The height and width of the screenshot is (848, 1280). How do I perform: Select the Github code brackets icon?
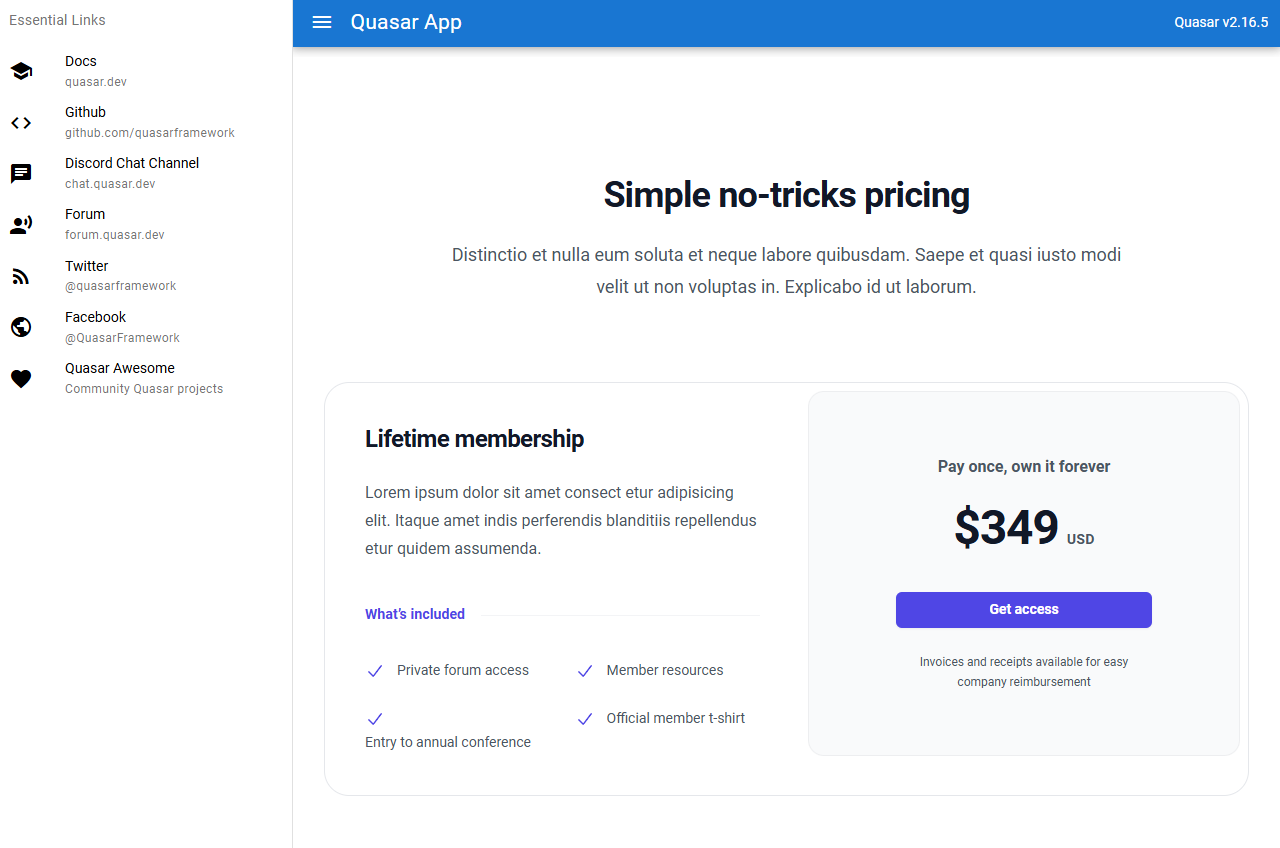[x=21, y=122]
